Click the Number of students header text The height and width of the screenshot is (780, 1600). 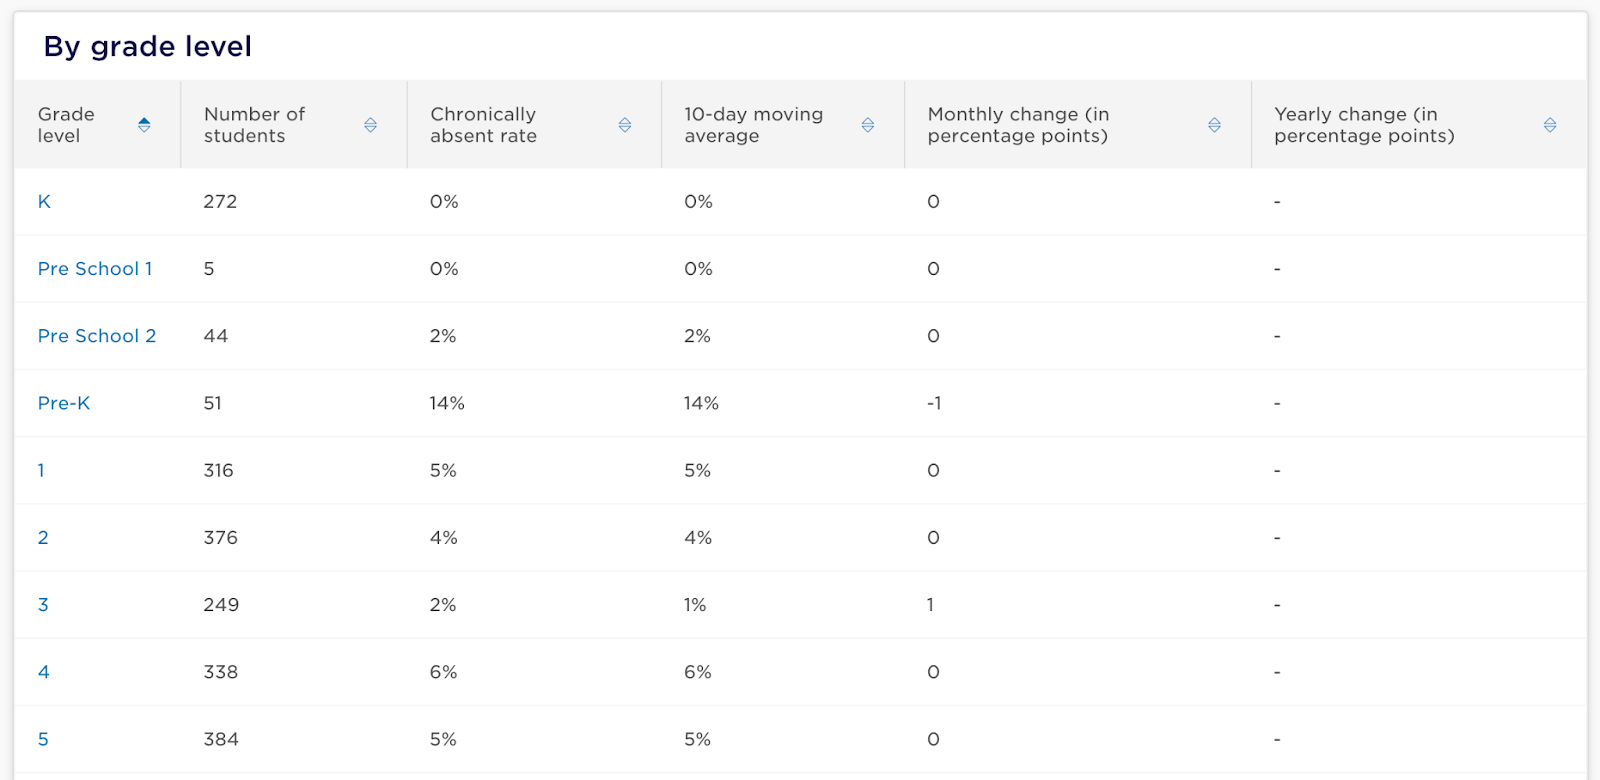tap(254, 125)
